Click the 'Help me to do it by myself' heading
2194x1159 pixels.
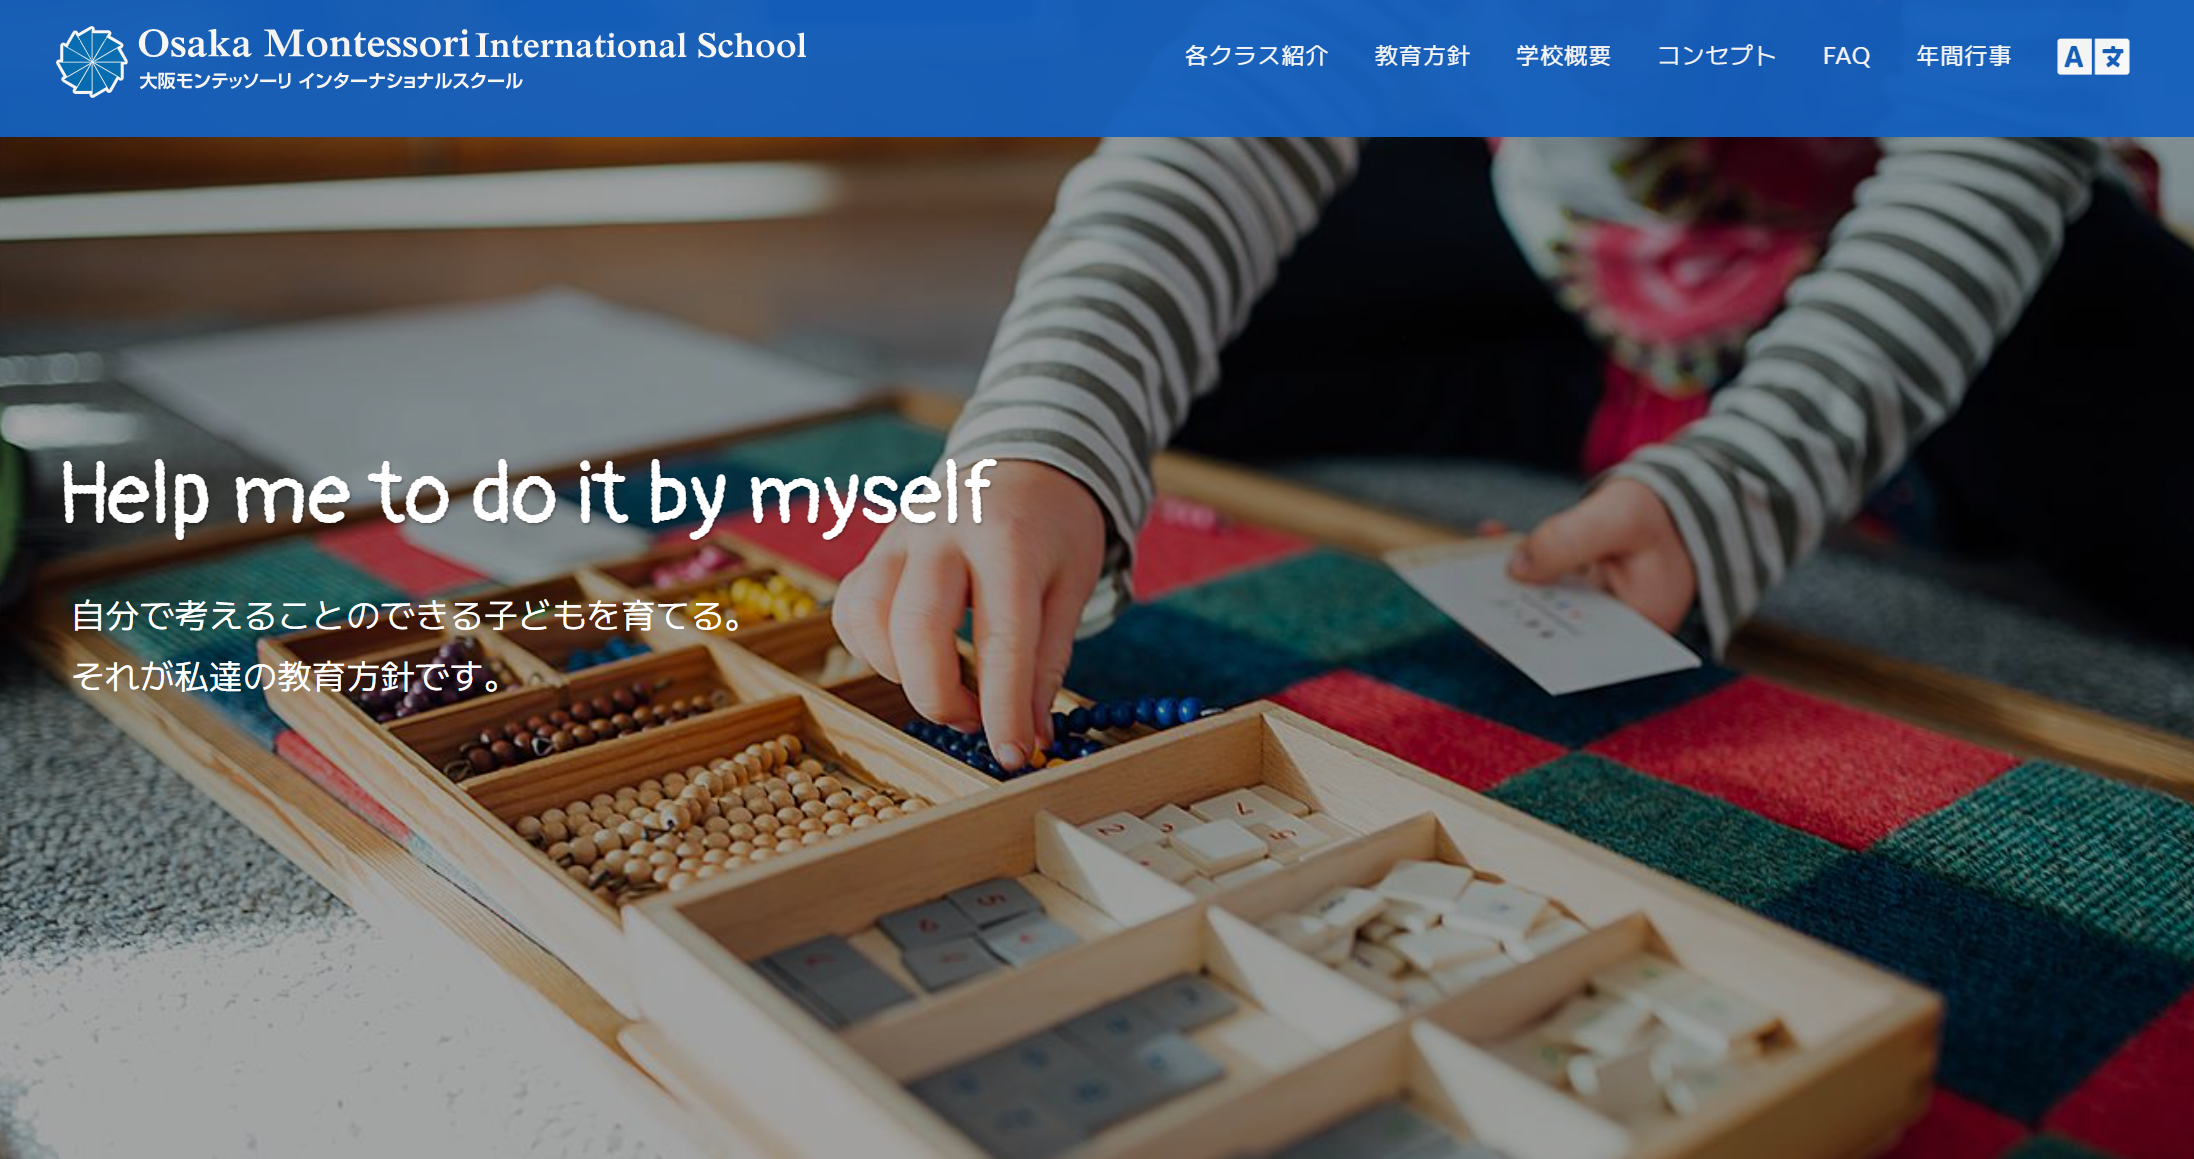pos(528,494)
